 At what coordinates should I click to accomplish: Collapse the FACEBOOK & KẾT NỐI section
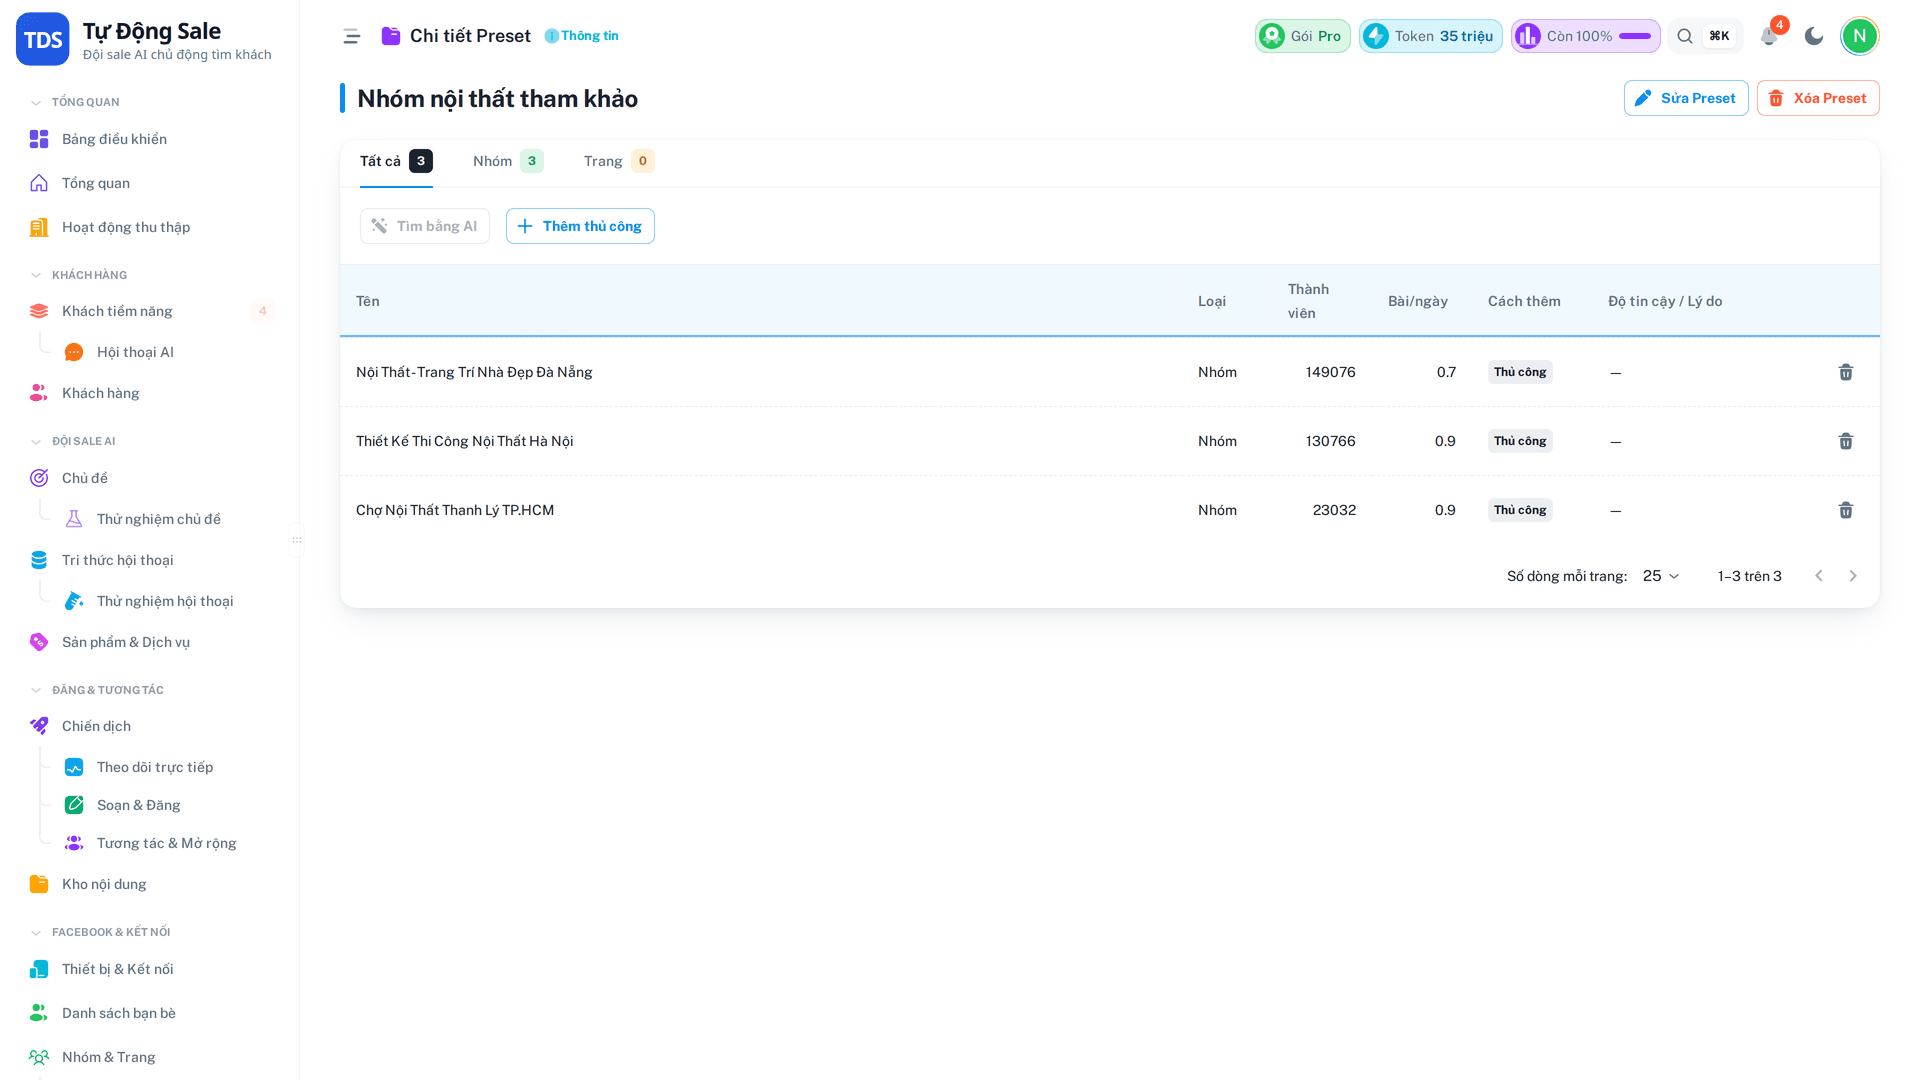point(100,932)
